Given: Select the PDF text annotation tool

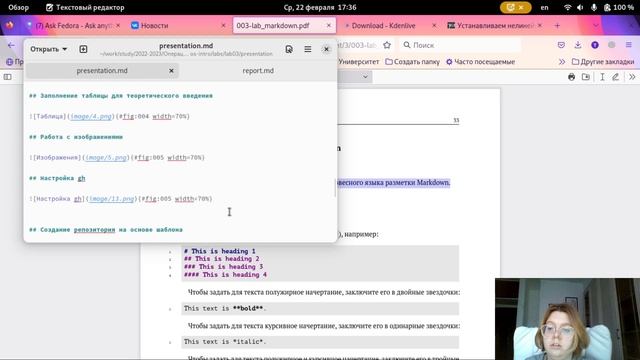Looking at the screenshot, I should [602, 77].
